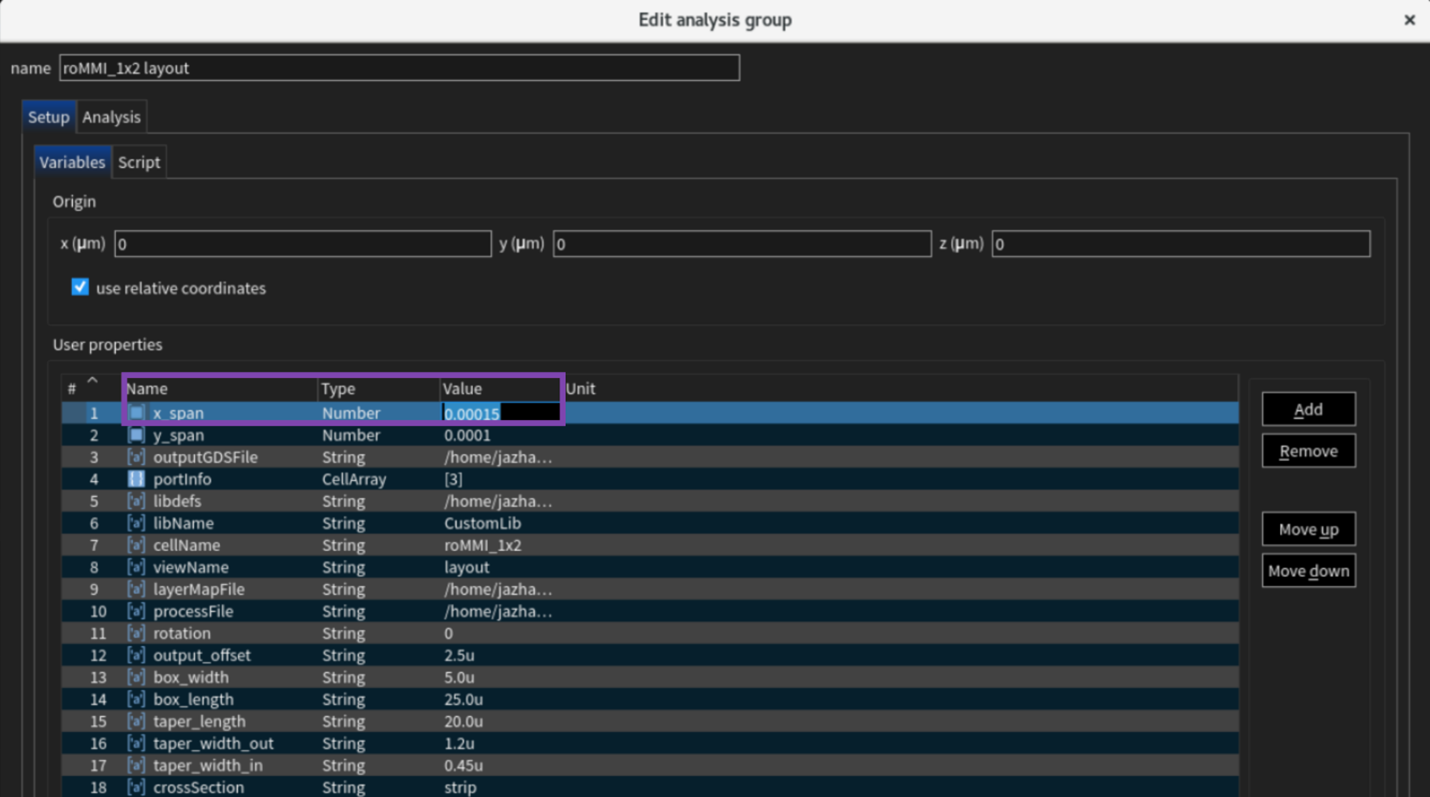Select the rotation value 0
The width and height of the screenshot is (1430, 797).
448,633
